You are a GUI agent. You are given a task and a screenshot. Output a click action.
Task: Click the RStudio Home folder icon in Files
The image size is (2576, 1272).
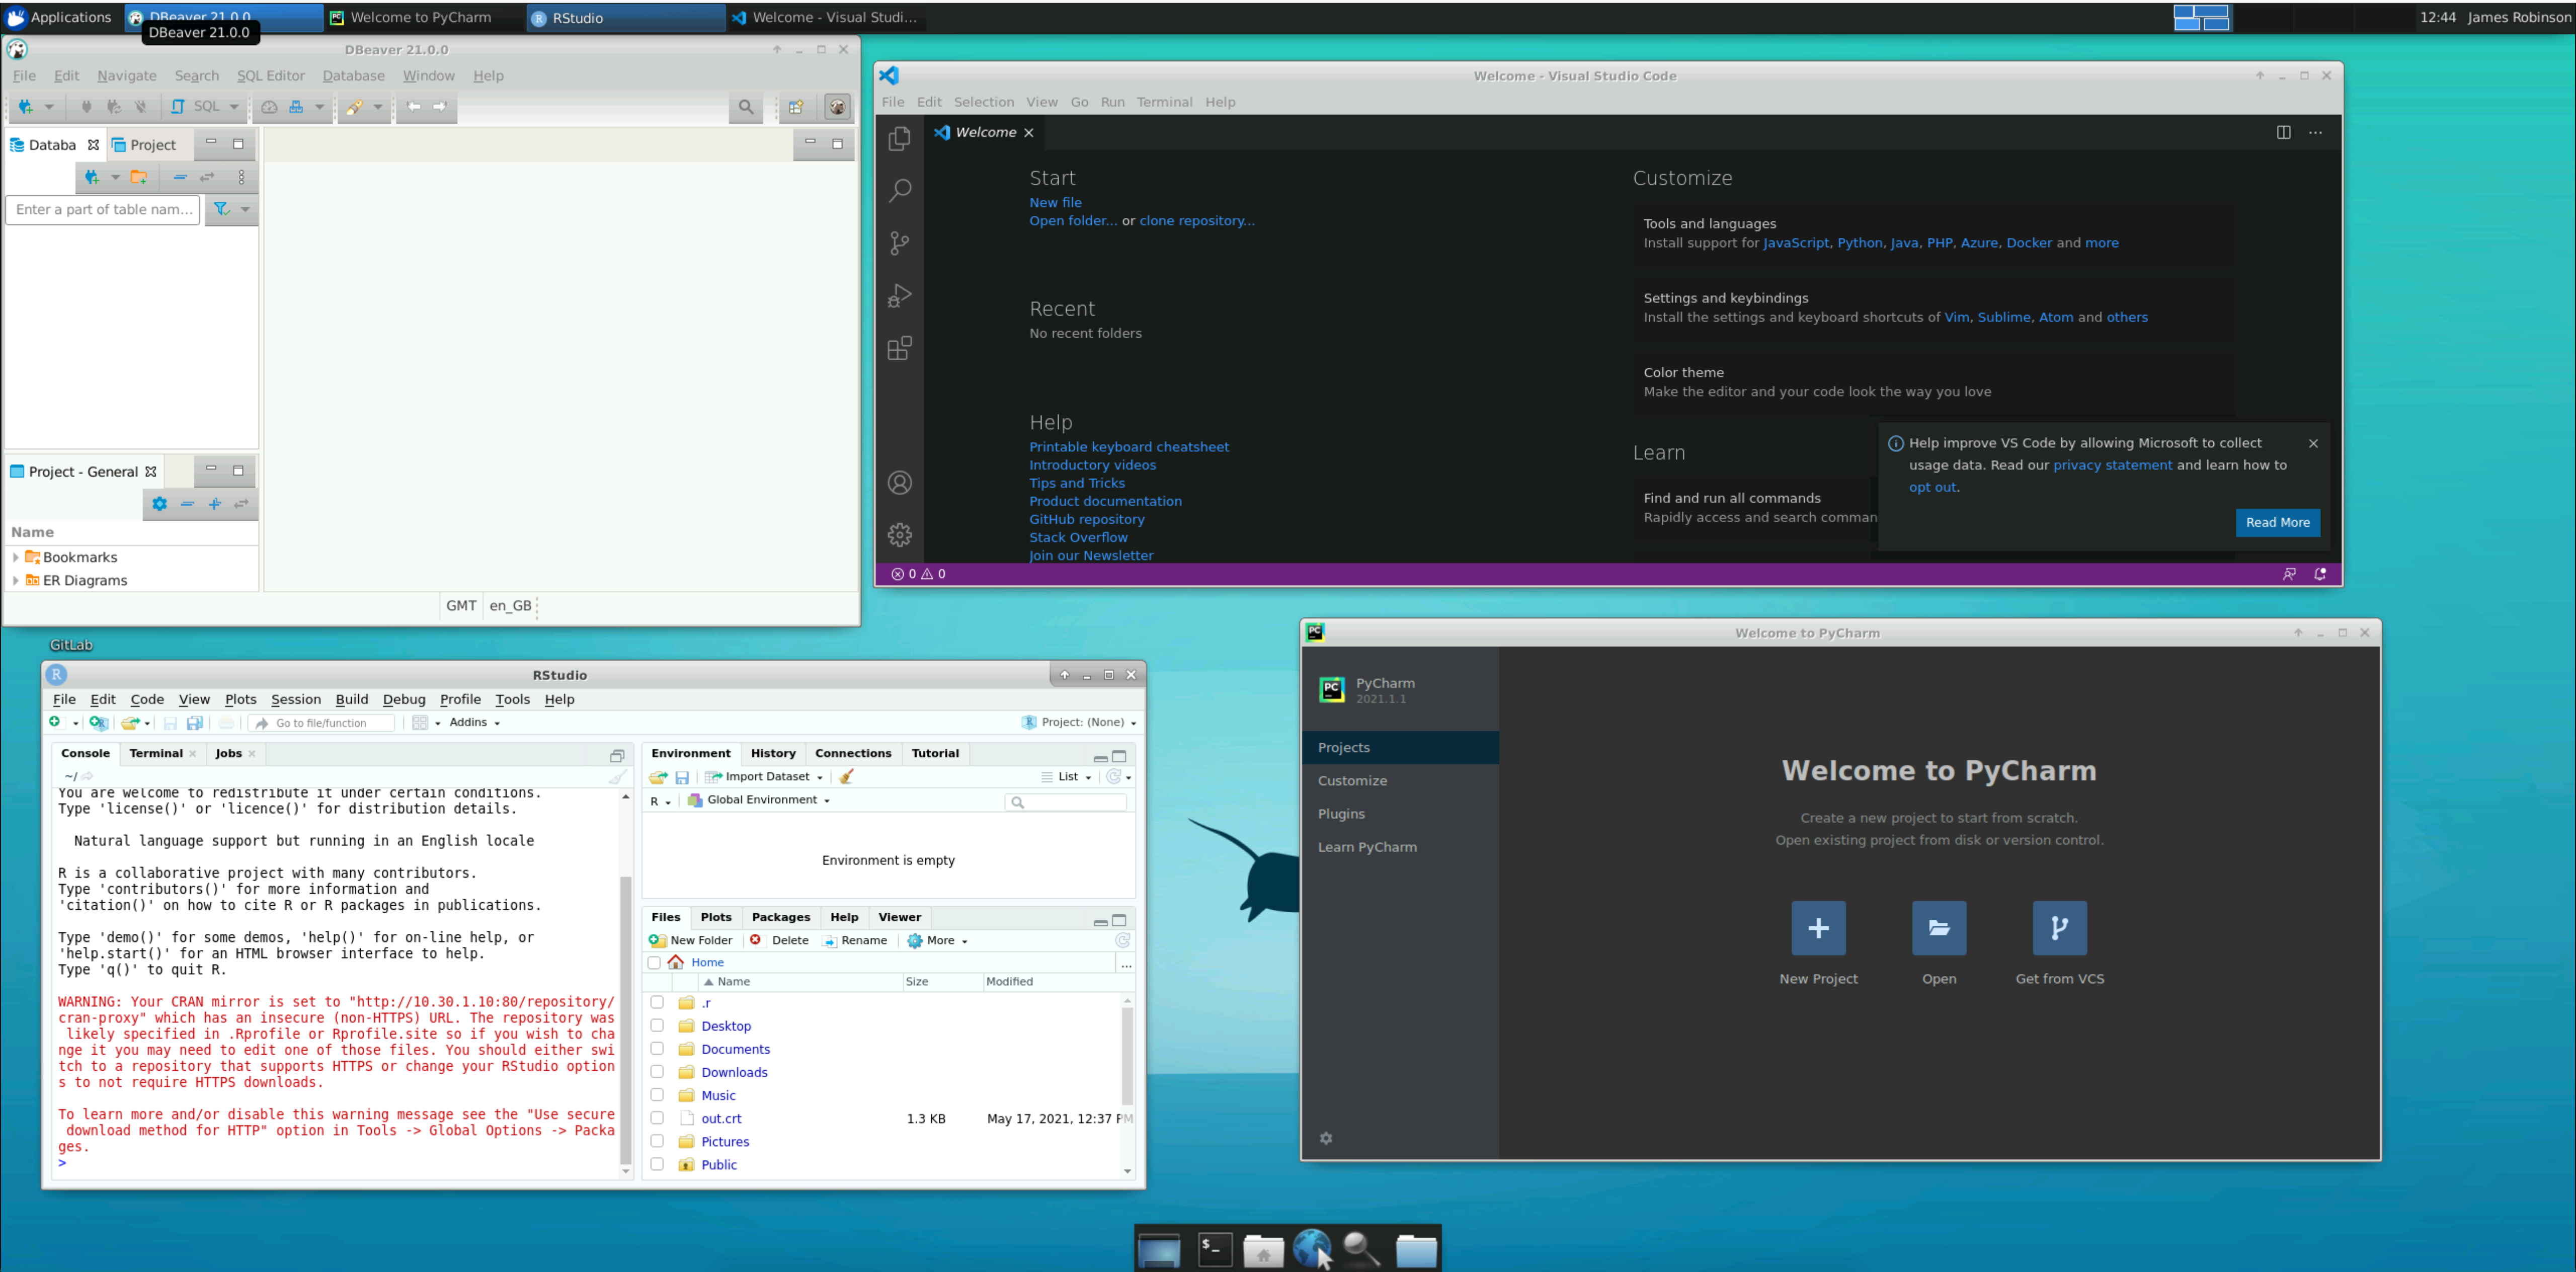[x=676, y=963]
